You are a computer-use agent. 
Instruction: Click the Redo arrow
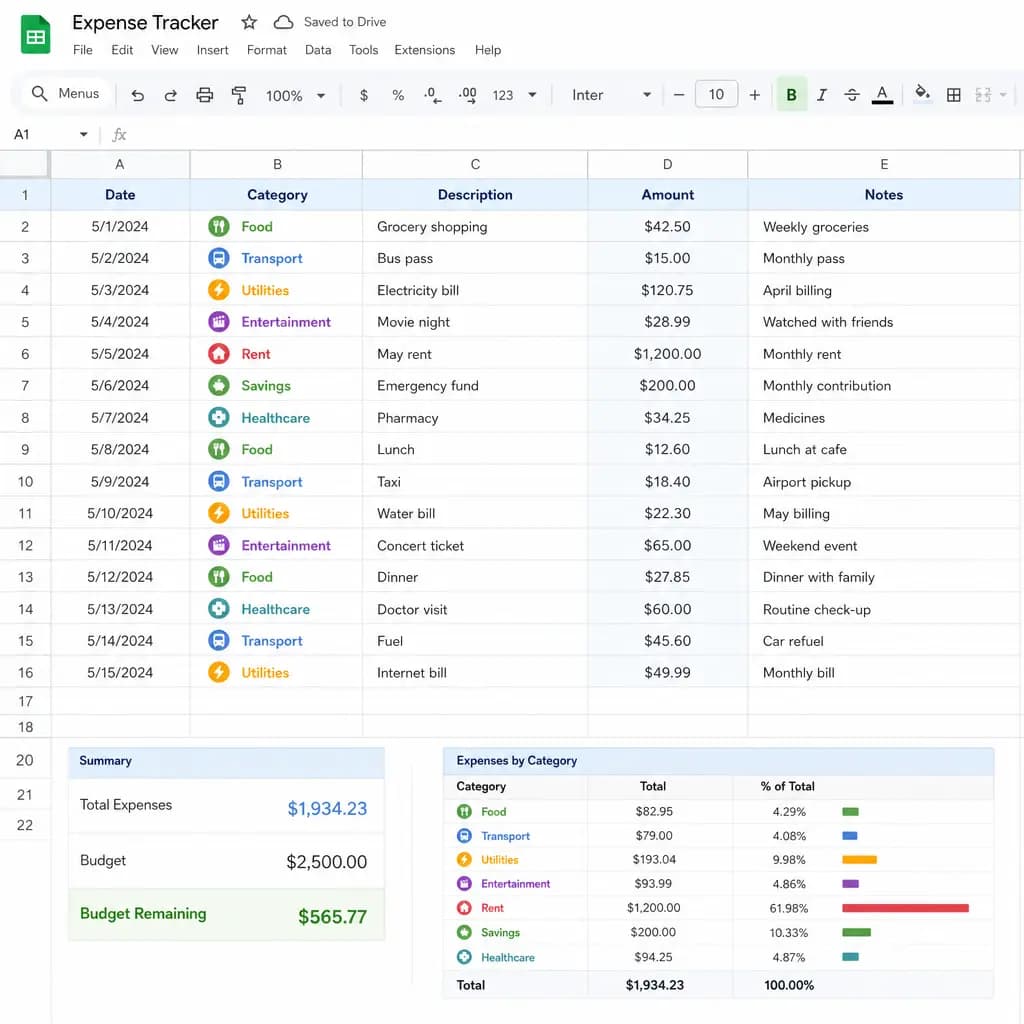pyautogui.click(x=170, y=95)
